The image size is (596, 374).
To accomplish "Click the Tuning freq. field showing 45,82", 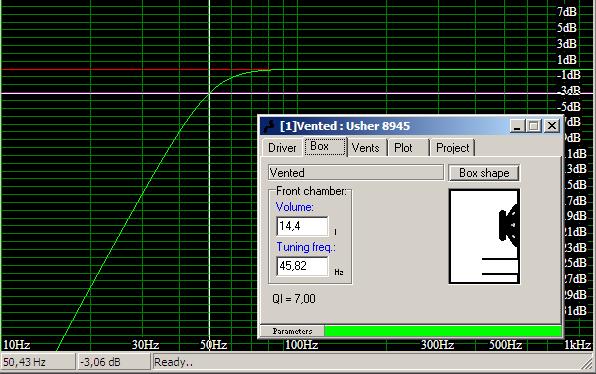I will [x=302, y=266].
